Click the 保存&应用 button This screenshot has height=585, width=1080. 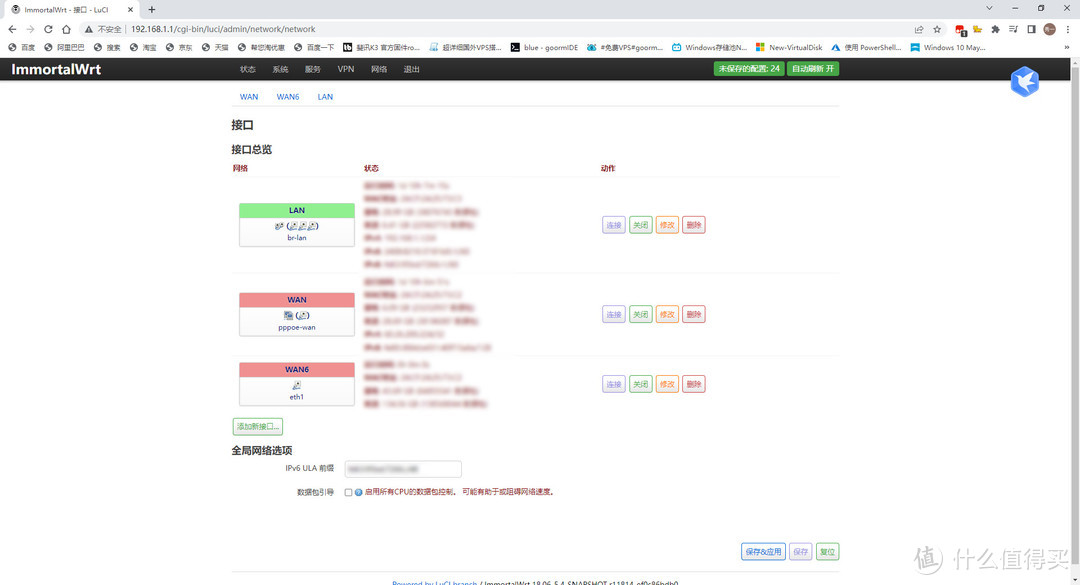tap(762, 551)
